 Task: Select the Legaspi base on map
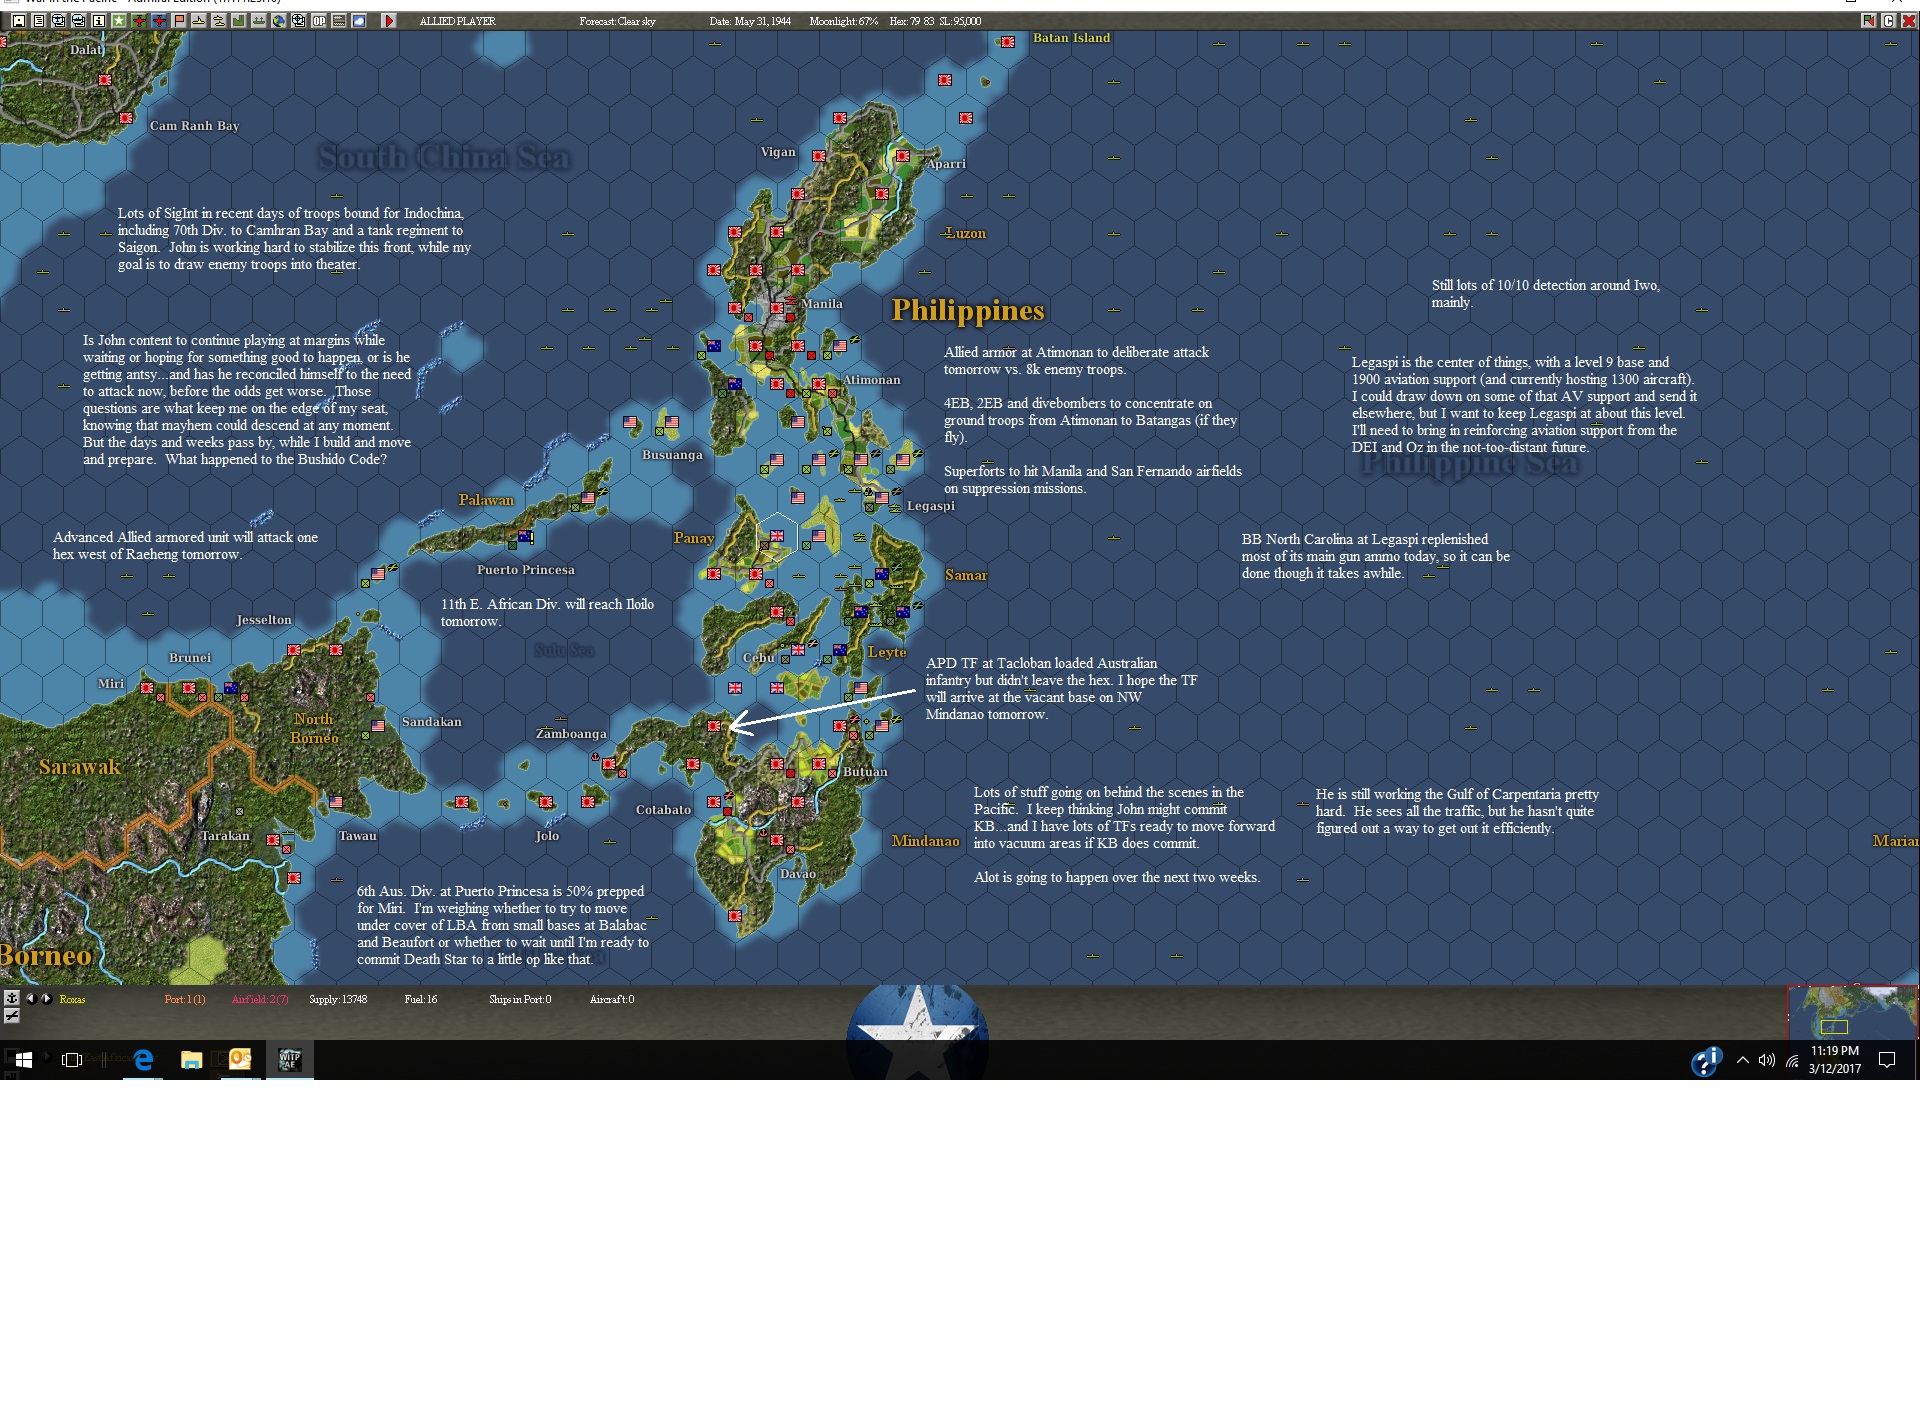tap(884, 497)
